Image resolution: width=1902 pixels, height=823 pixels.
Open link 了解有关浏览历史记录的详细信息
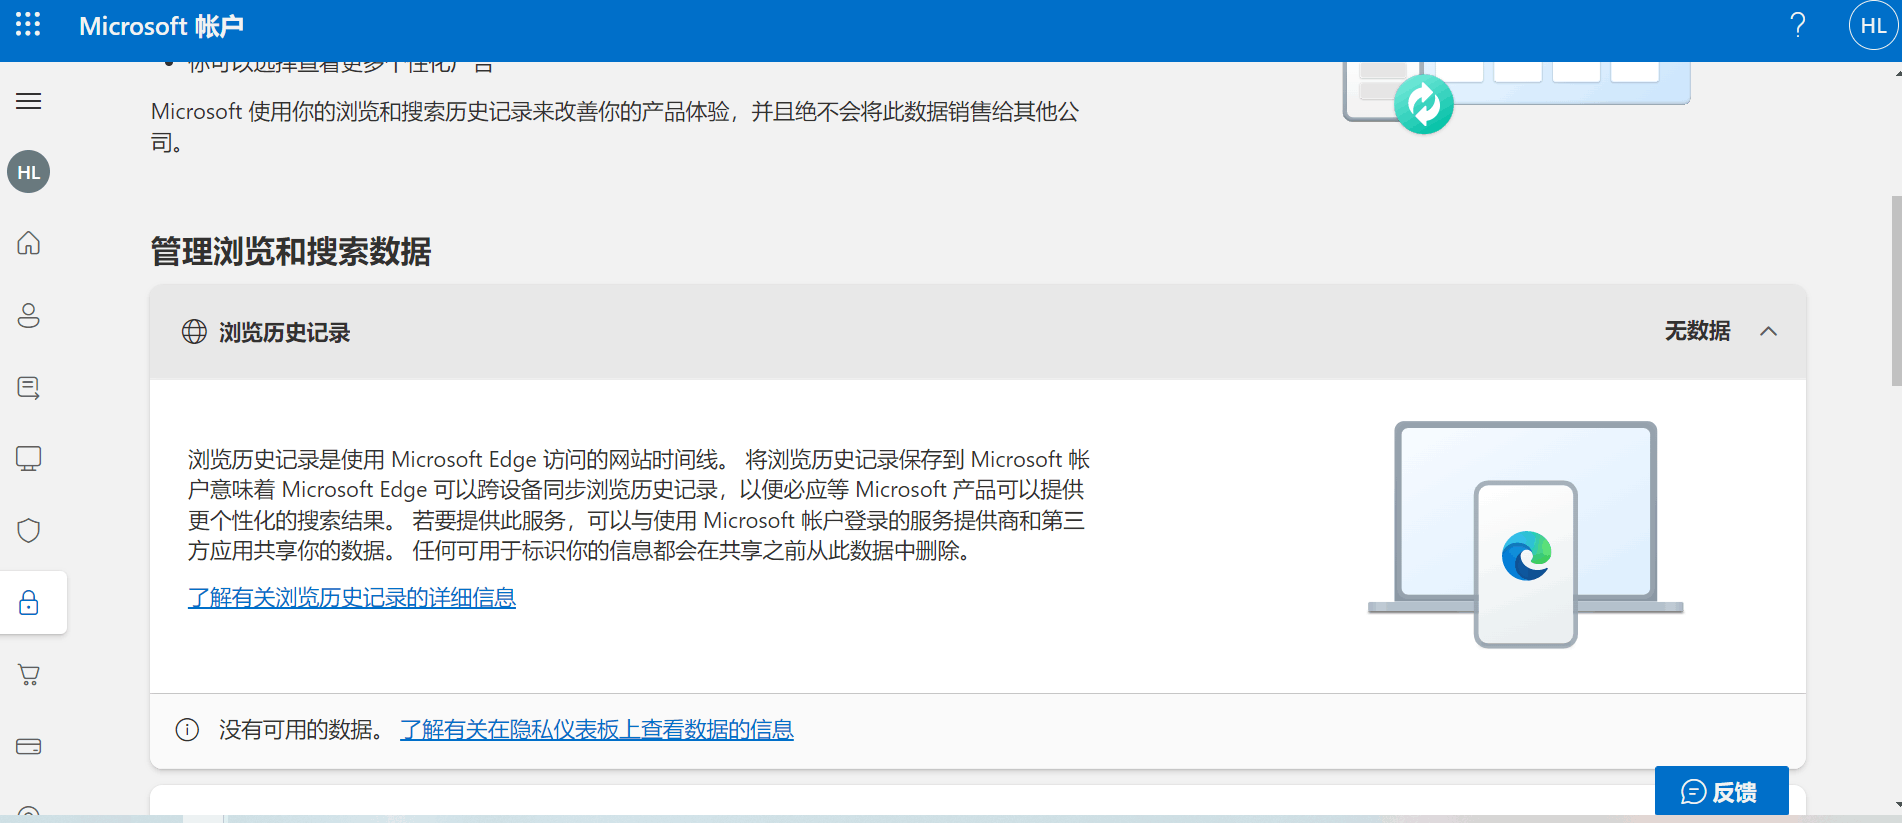[352, 597]
